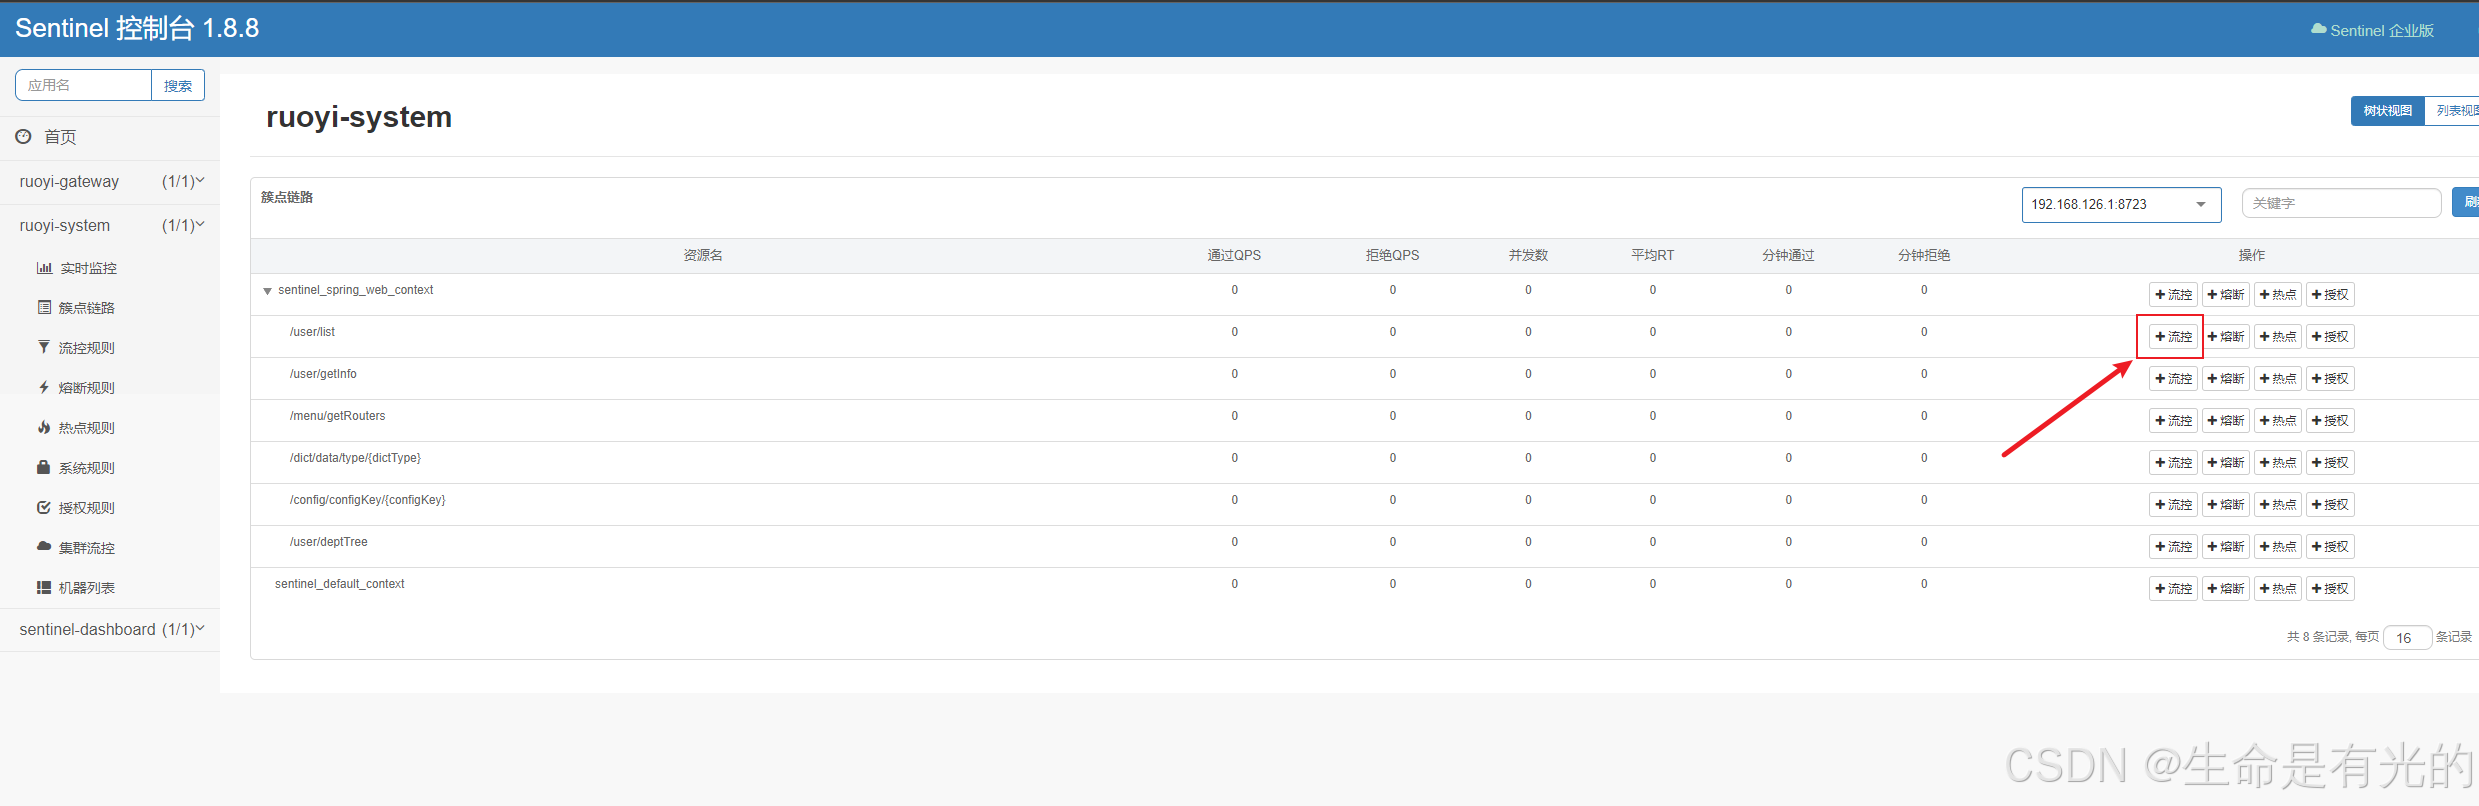Click the sentinel_default_context resource name

340,584
